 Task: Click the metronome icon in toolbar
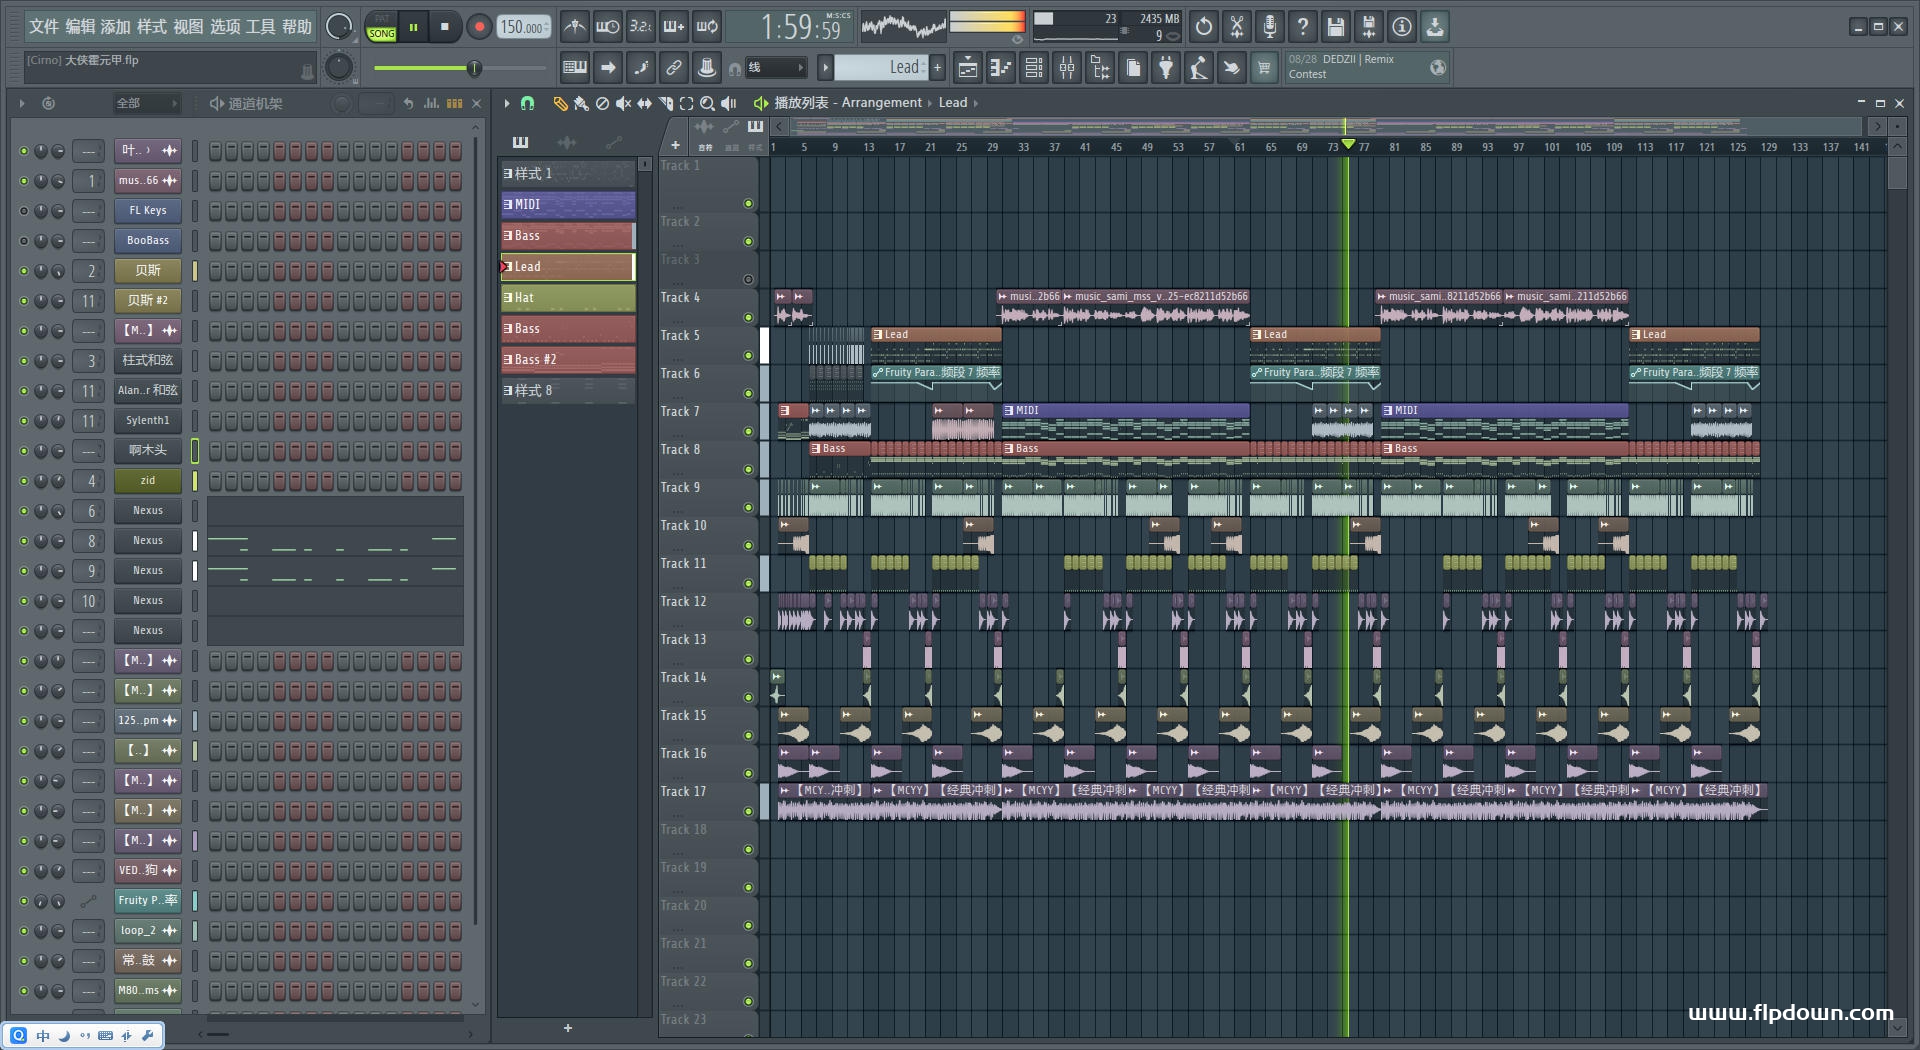pos(574,27)
